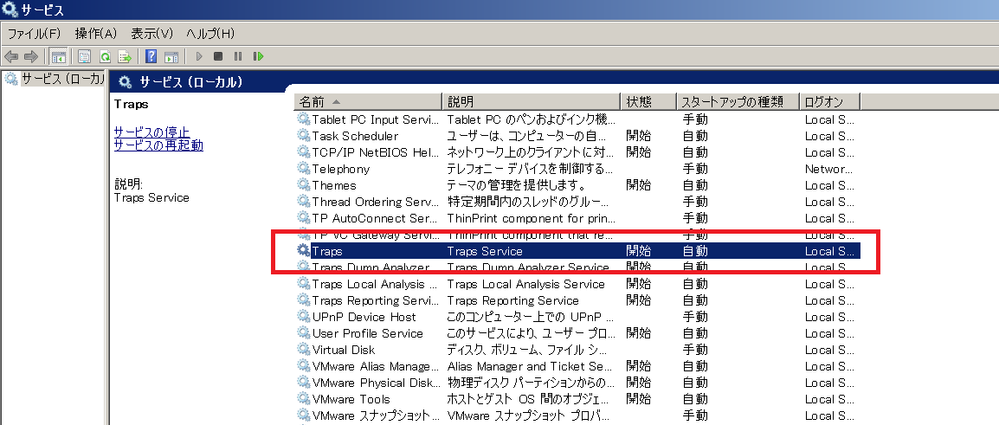Toggle the show/hide action pane toolbar icon
This screenshot has width=999, height=425.
(171, 57)
